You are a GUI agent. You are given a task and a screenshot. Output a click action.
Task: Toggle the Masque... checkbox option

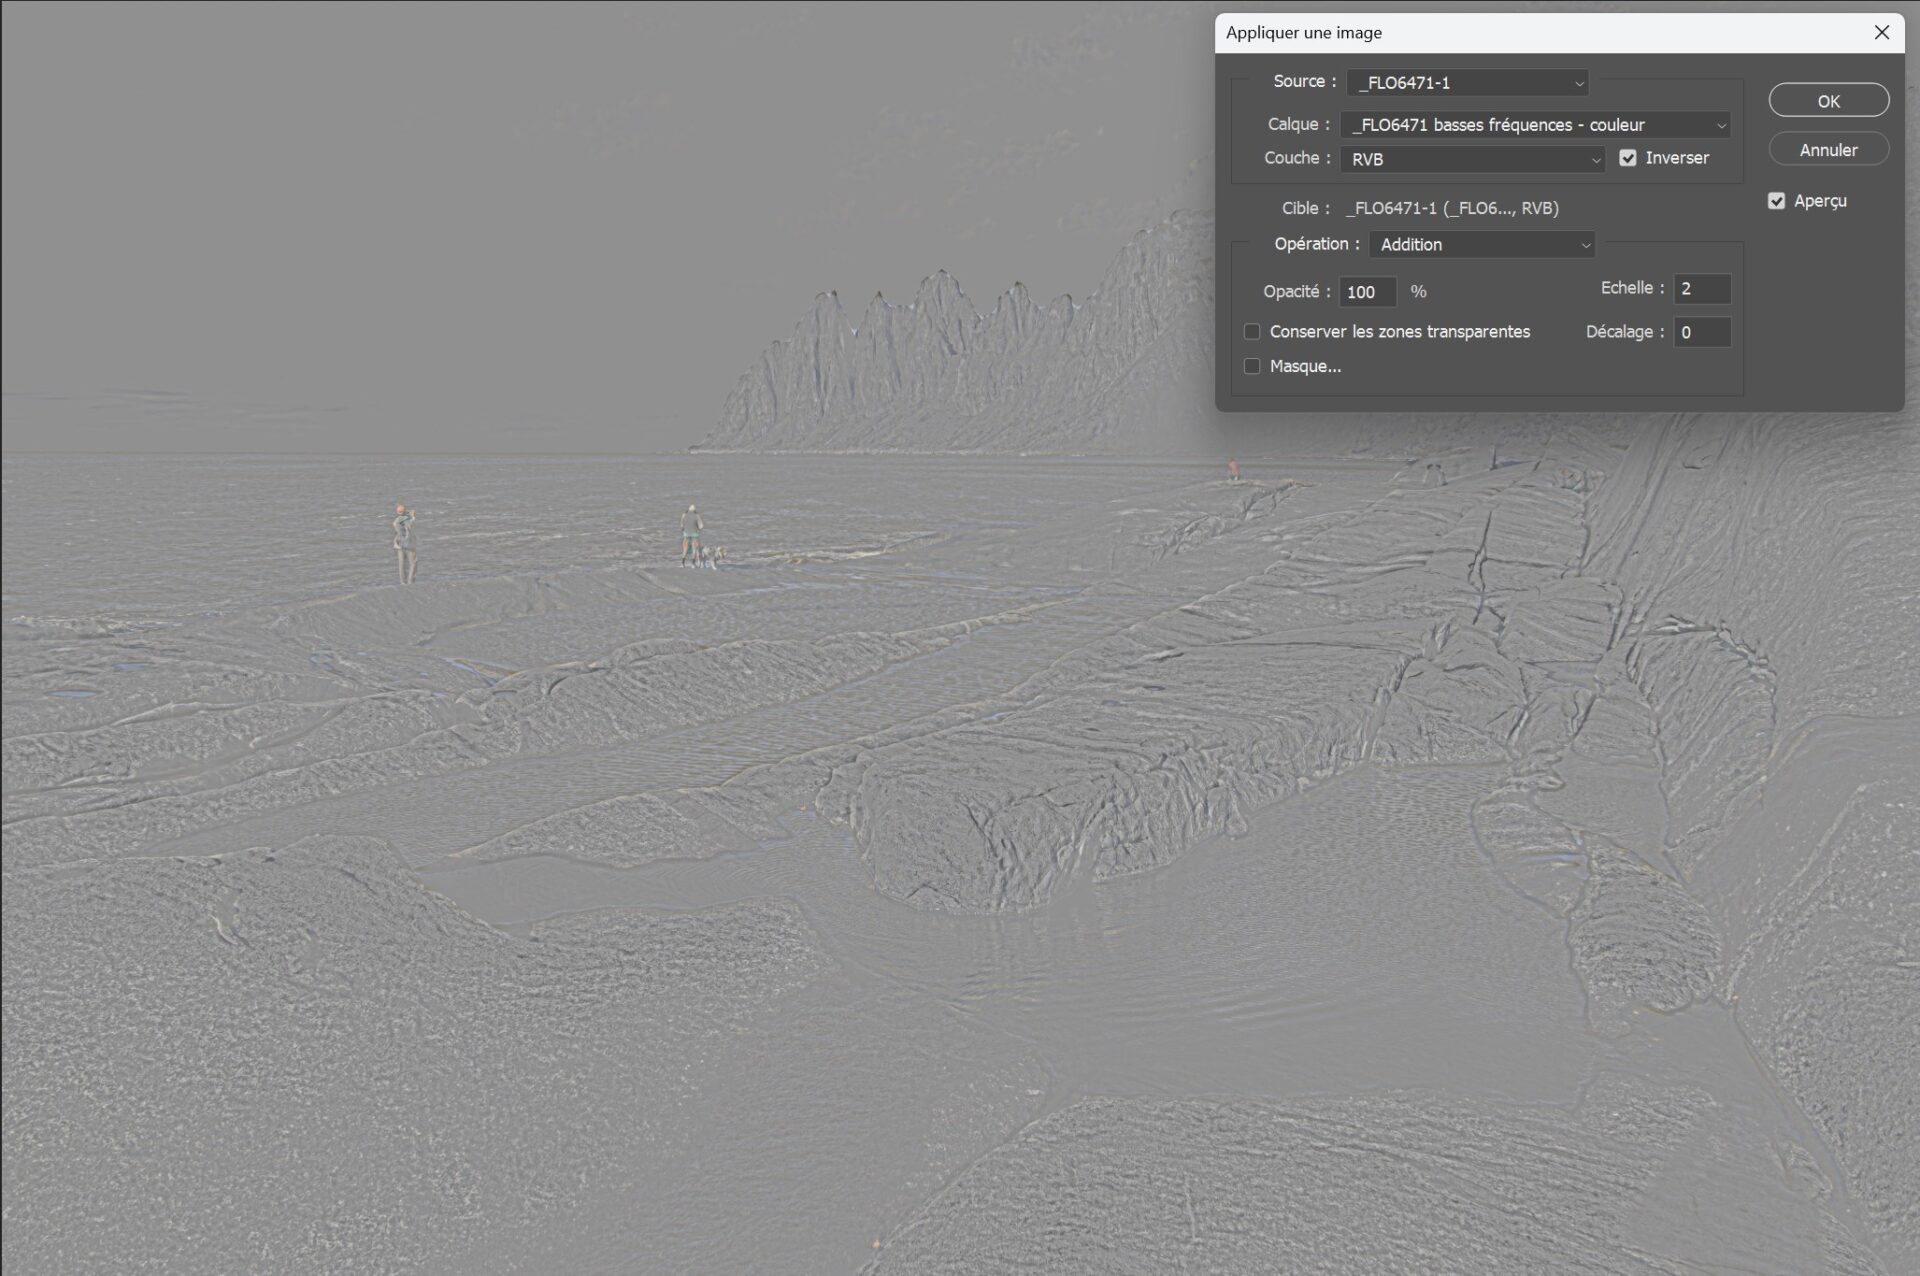pyautogui.click(x=1252, y=366)
